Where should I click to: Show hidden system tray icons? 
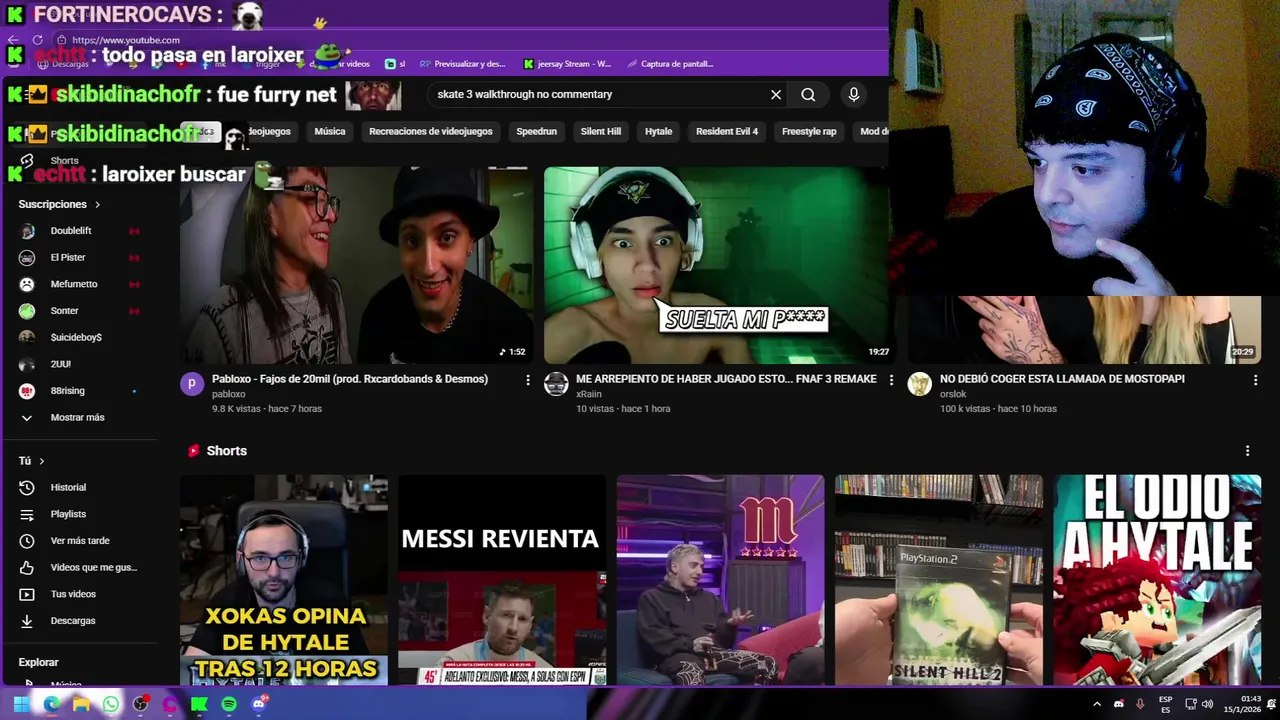tap(1096, 704)
